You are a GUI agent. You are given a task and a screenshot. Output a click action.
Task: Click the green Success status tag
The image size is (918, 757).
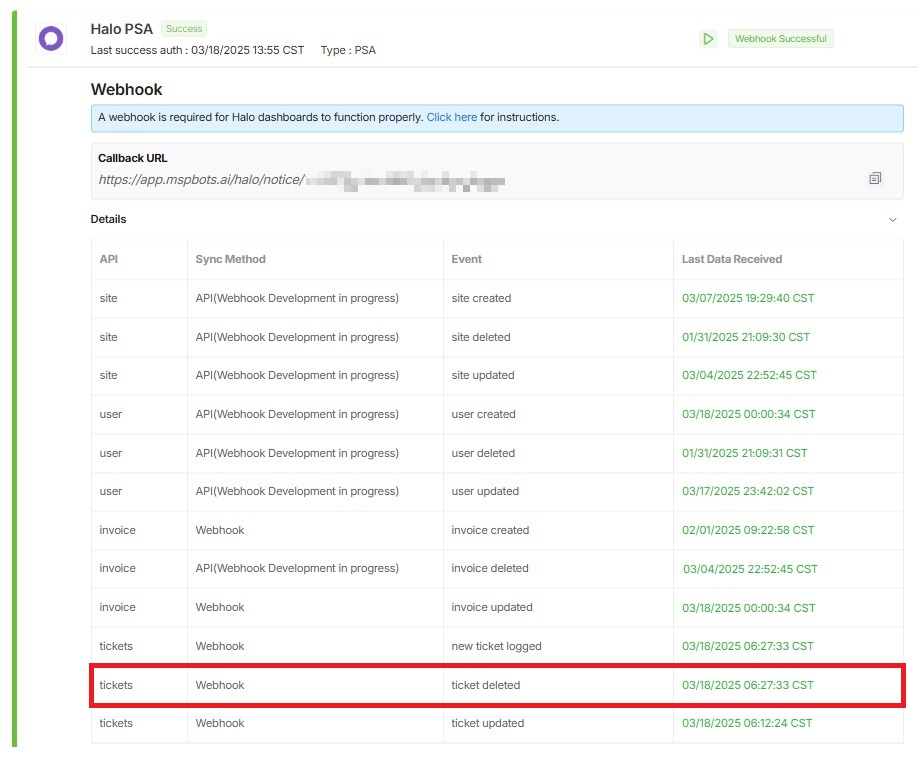(184, 29)
